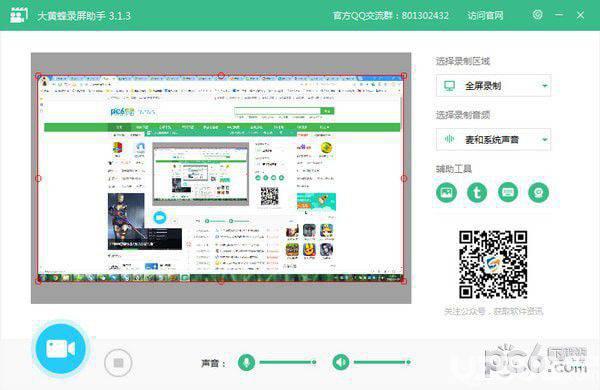The image size is (600, 390).
Task: Click the top-left red selection handle in preview
Action: [x=38, y=76]
